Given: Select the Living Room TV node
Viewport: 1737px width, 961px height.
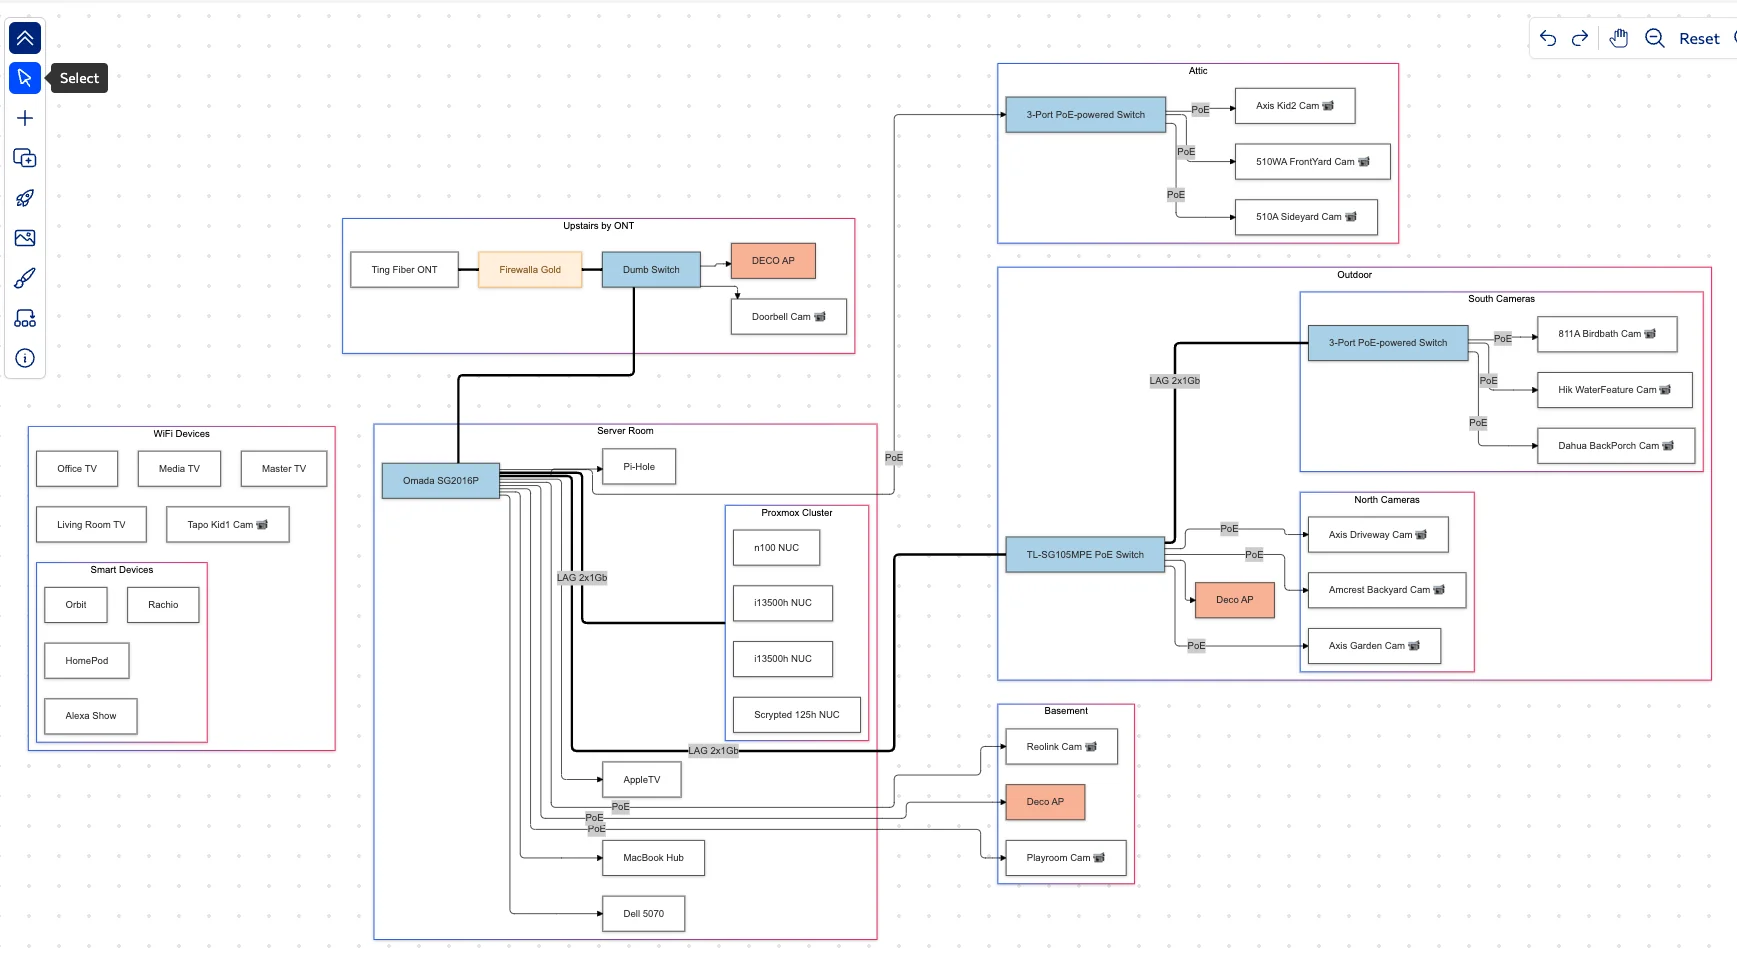Looking at the screenshot, I should 91,525.
